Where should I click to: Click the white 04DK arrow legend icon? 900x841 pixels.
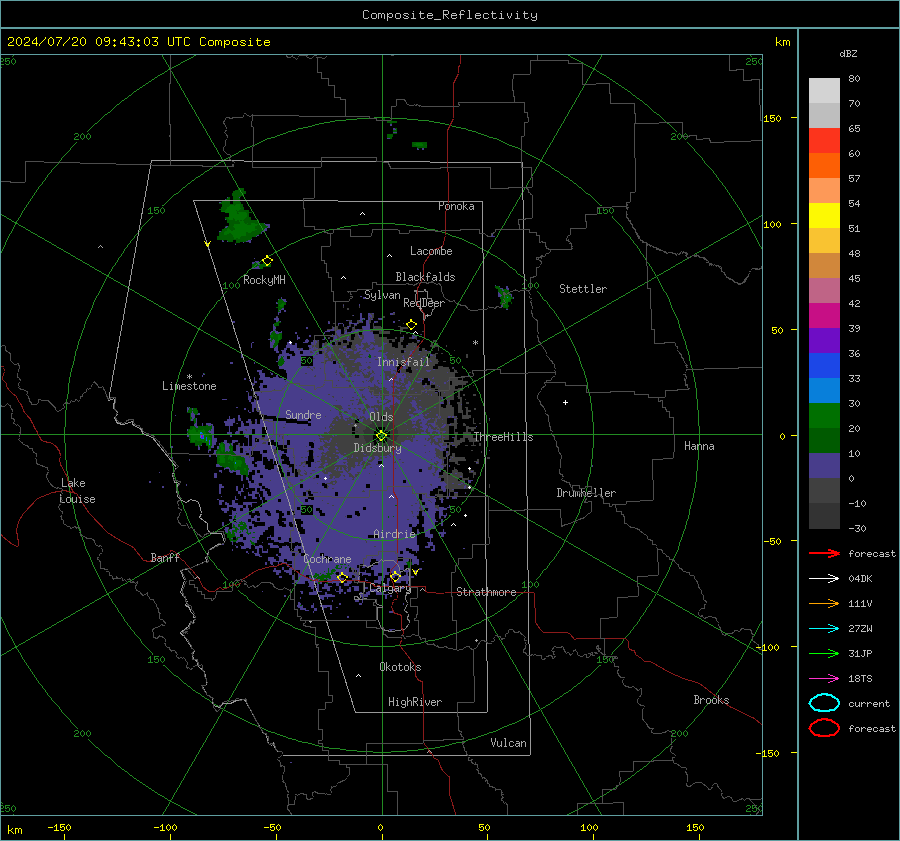824,579
